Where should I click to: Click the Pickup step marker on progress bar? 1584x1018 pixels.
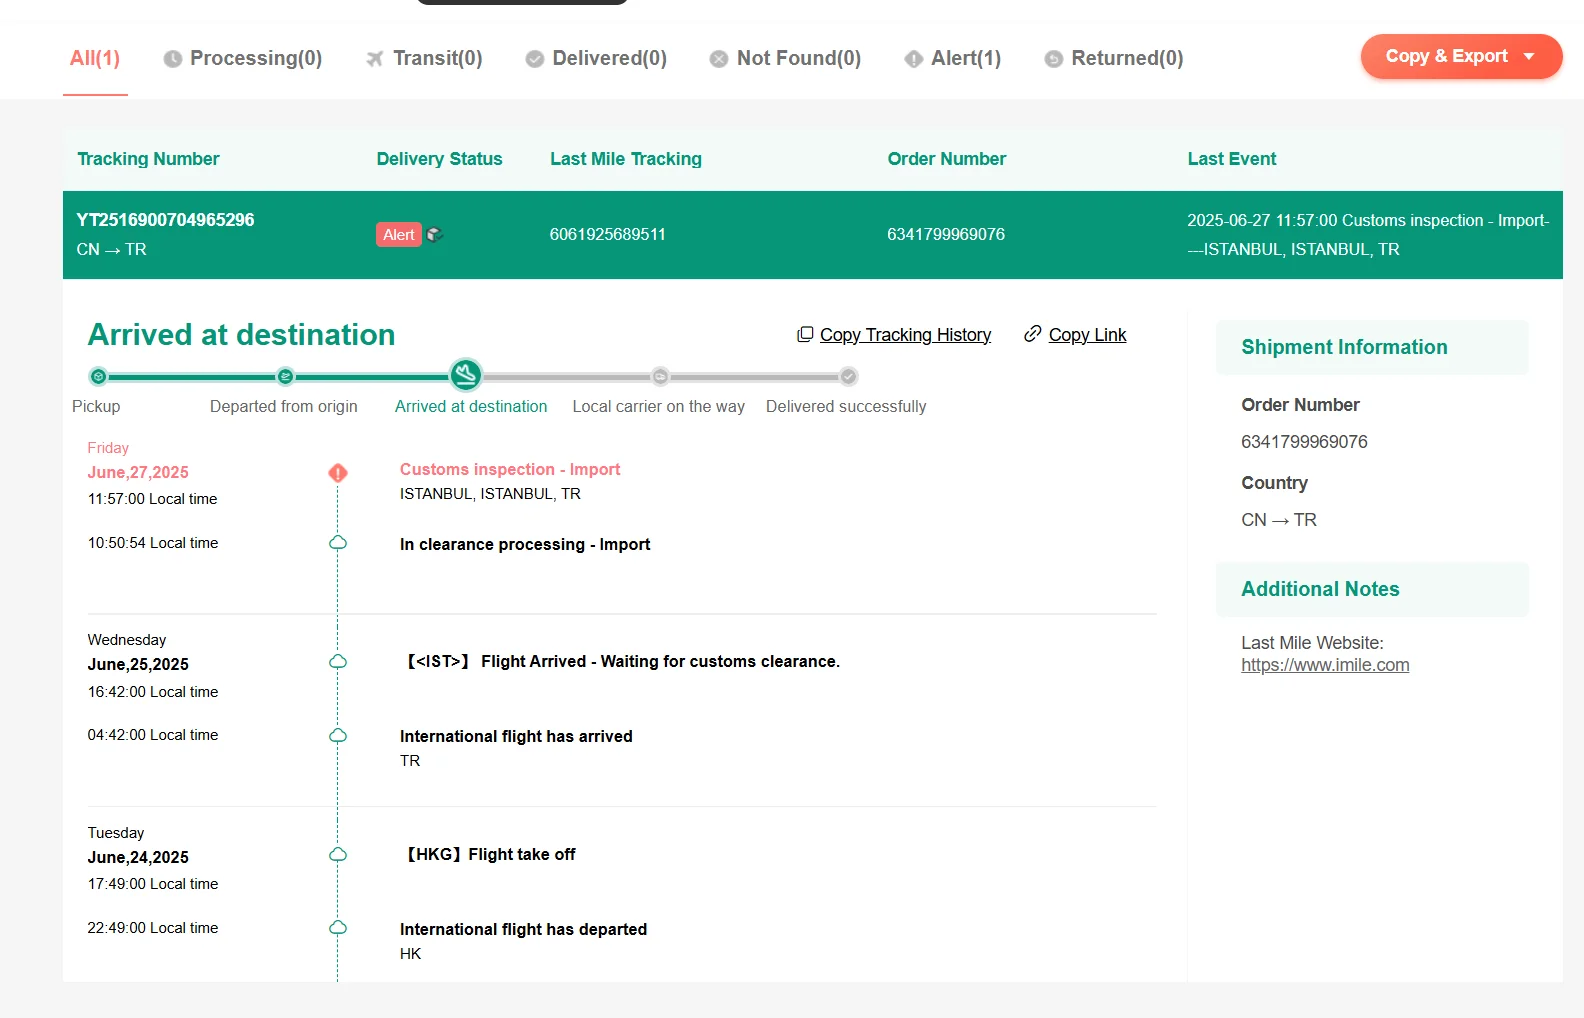[98, 377]
